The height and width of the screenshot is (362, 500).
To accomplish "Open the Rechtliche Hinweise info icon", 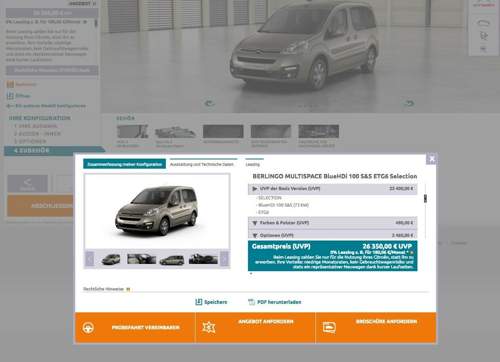I will [128, 289].
